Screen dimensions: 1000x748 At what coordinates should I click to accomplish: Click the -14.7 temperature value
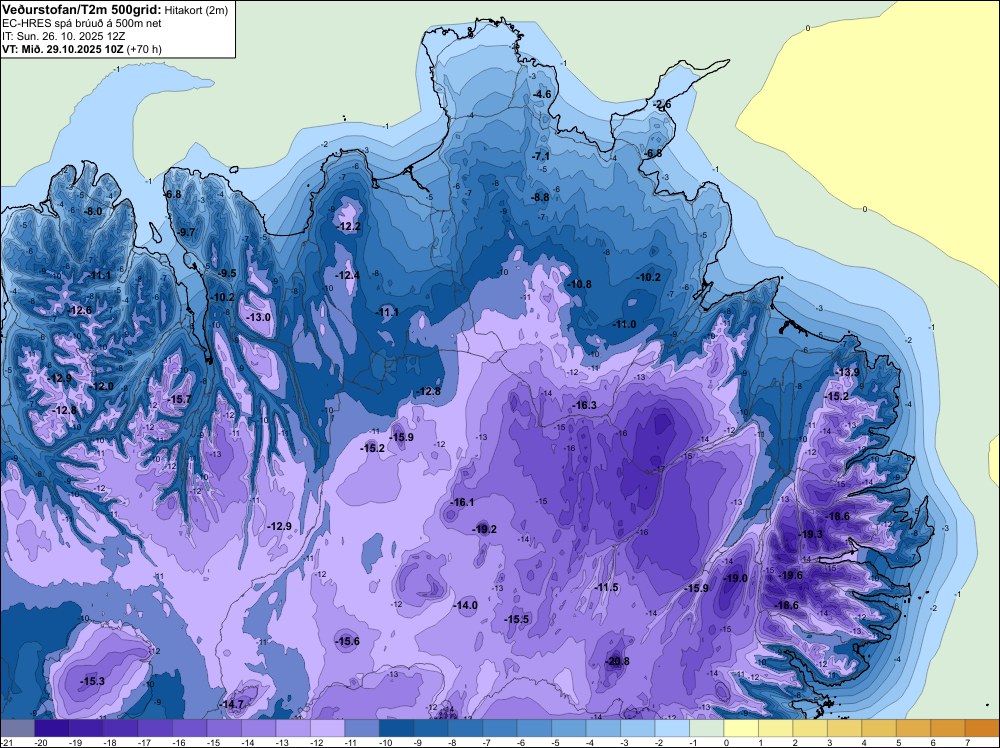[x=232, y=705]
